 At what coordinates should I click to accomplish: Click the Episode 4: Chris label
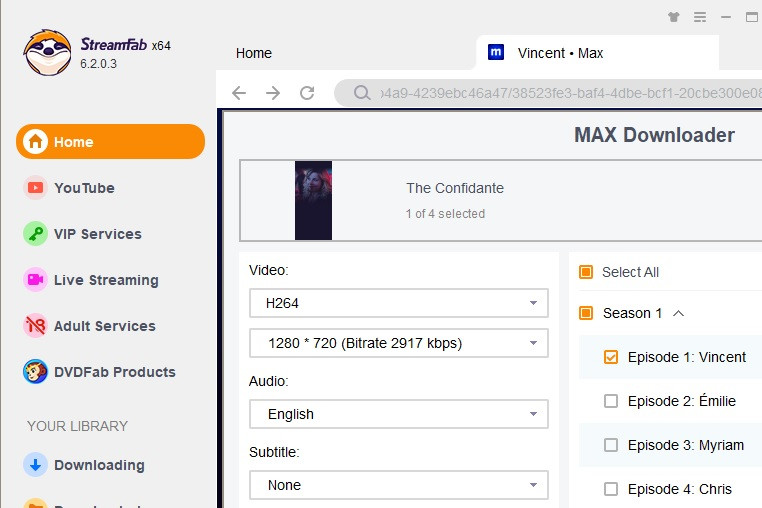680,489
